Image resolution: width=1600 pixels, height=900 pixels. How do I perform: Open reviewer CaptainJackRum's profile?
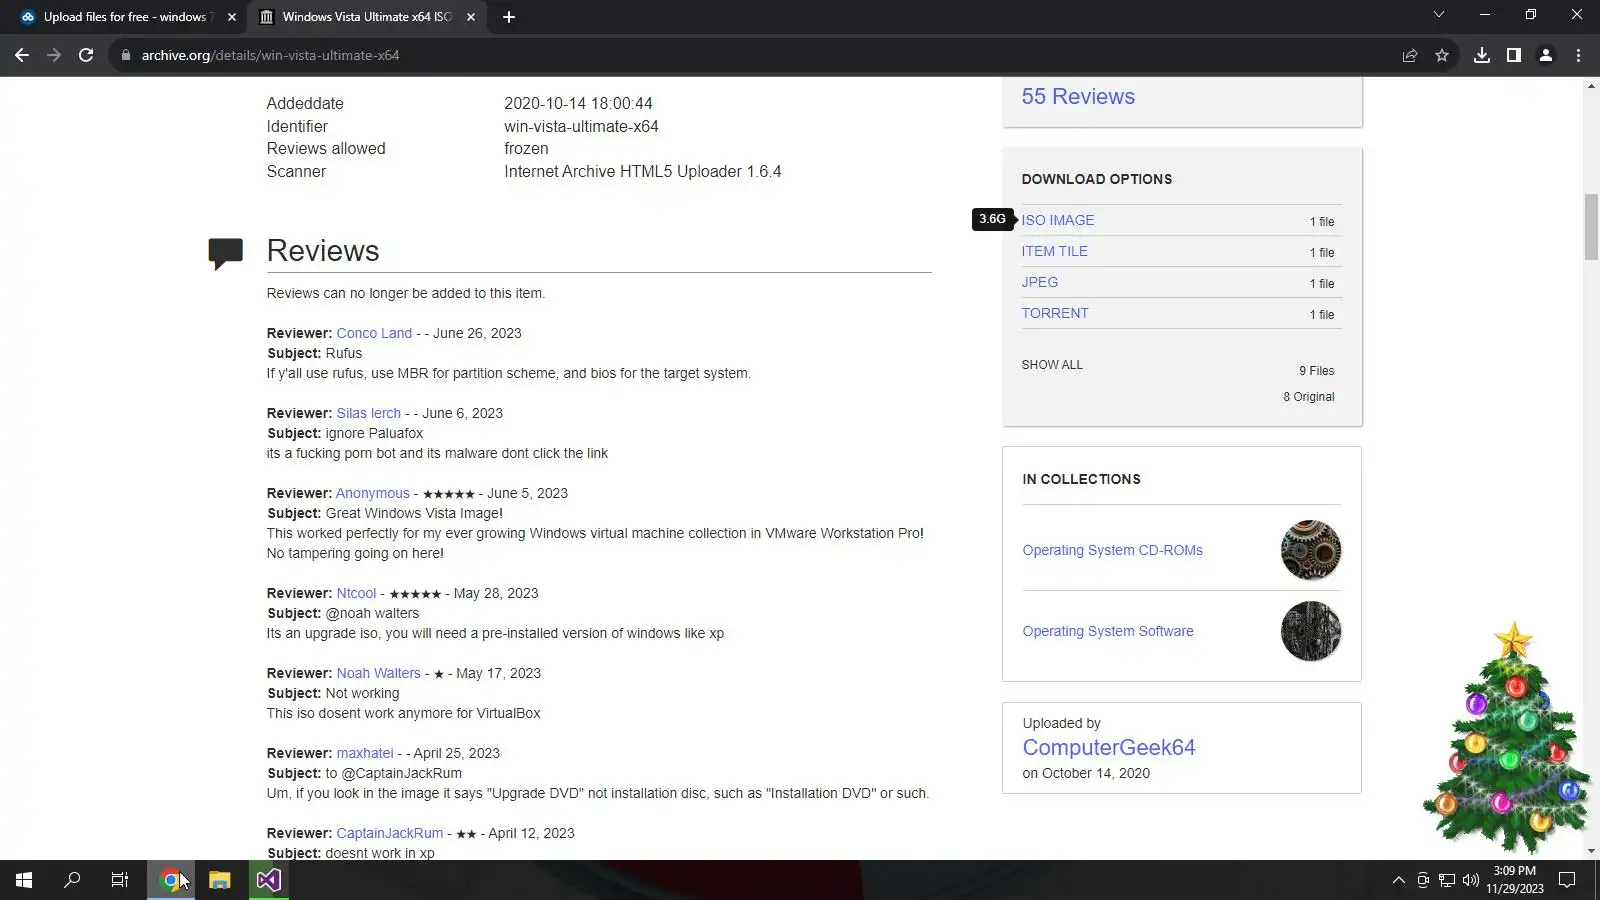click(390, 833)
